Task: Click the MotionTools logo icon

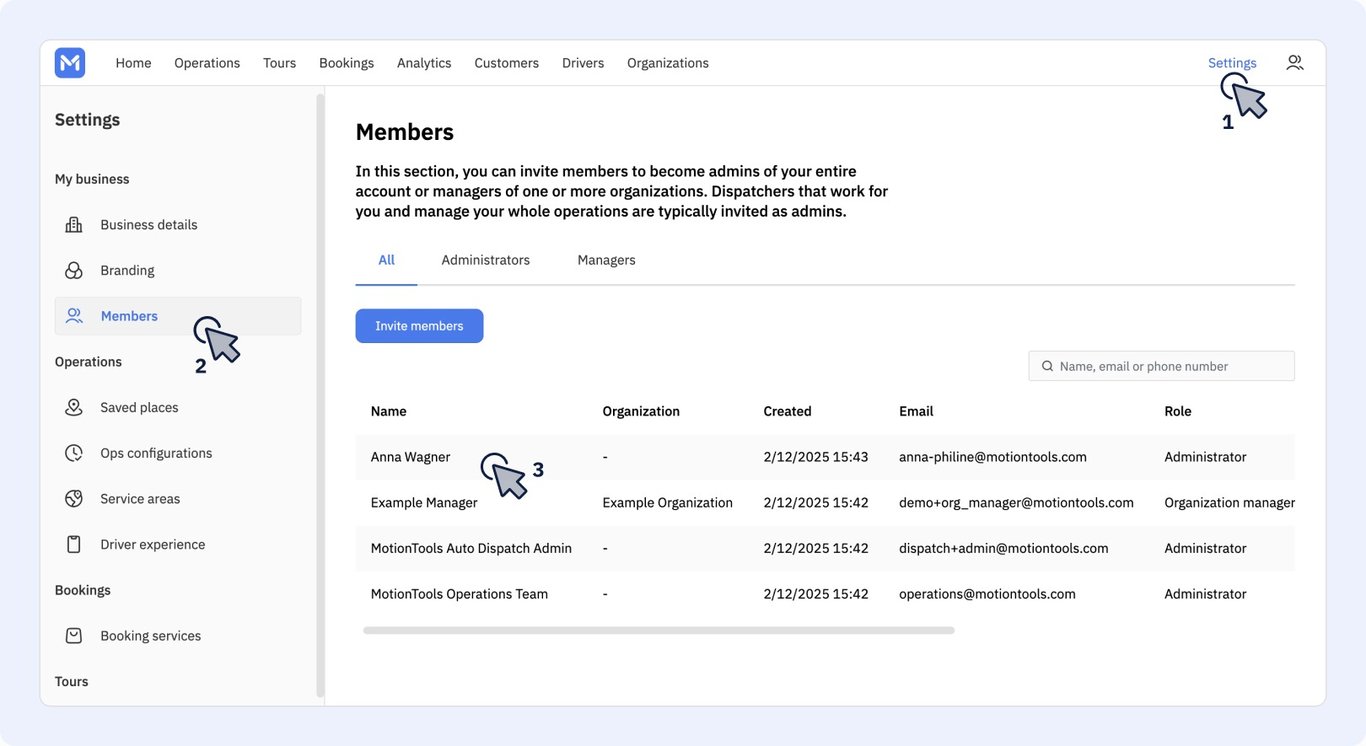Action: [x=70, y=63]
